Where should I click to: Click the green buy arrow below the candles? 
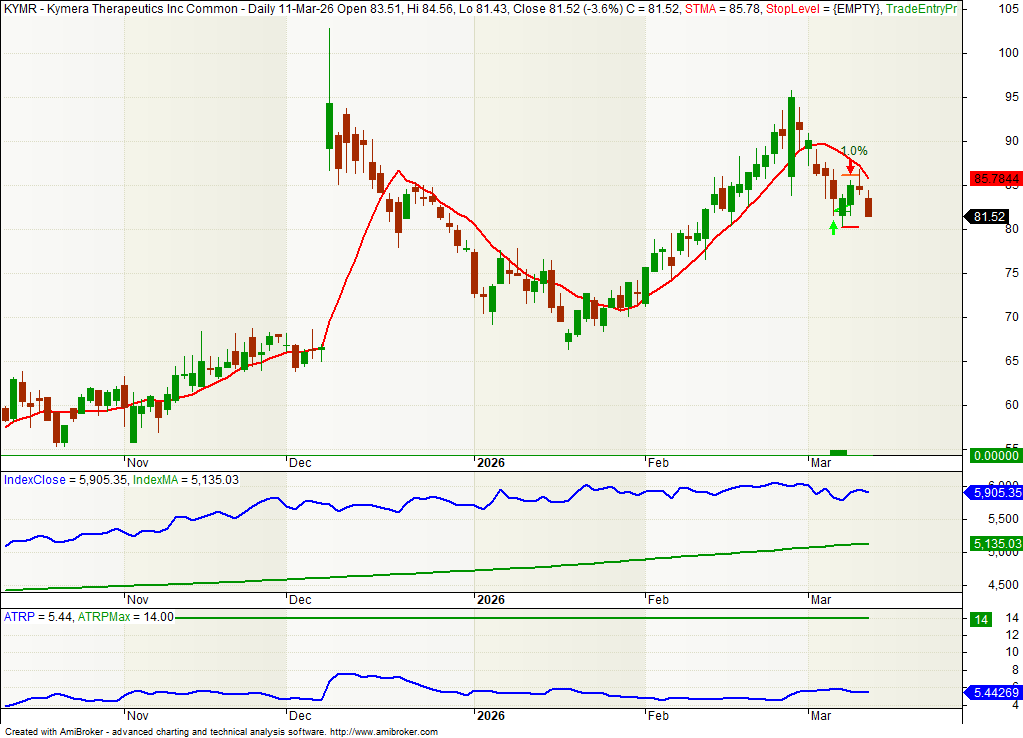(x=834, y=228)
